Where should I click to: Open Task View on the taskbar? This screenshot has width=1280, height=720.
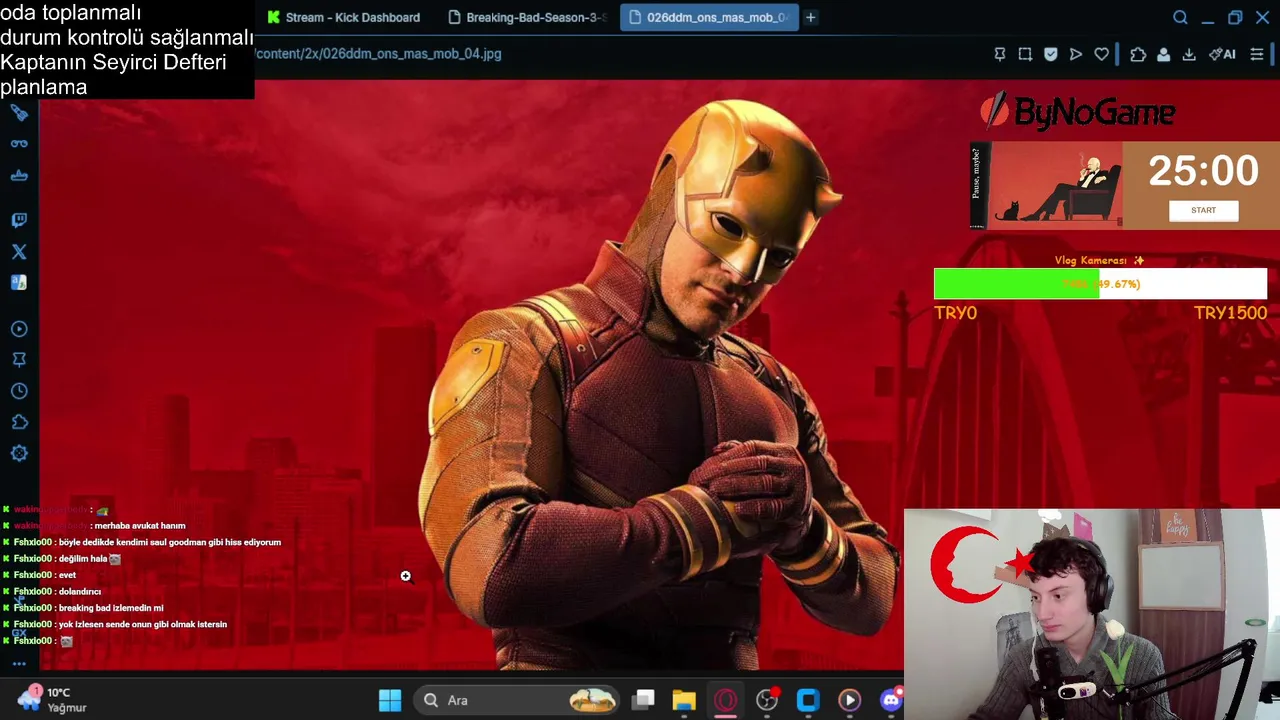[643, 700]
